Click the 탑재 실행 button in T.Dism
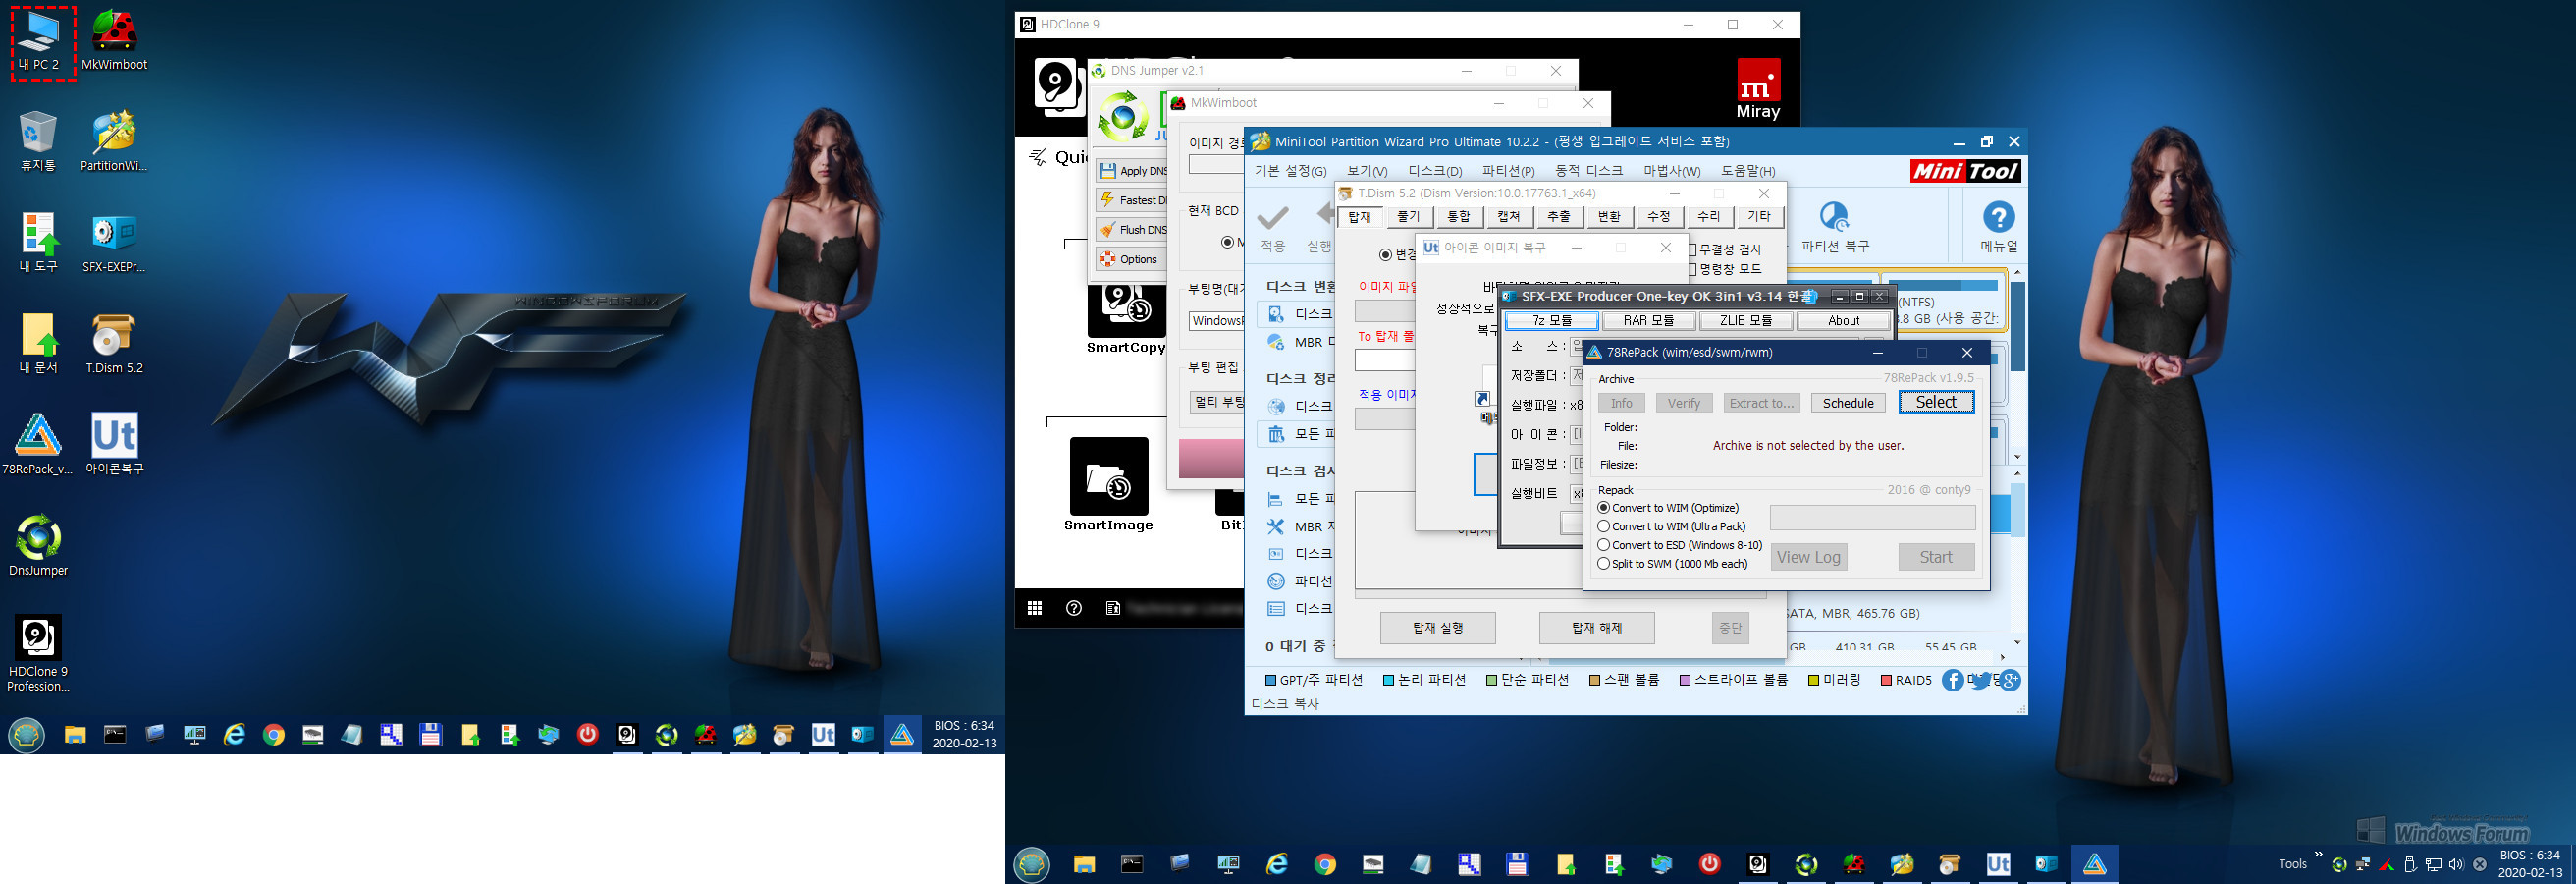The image size is (2576, 884). (1438, 628)
